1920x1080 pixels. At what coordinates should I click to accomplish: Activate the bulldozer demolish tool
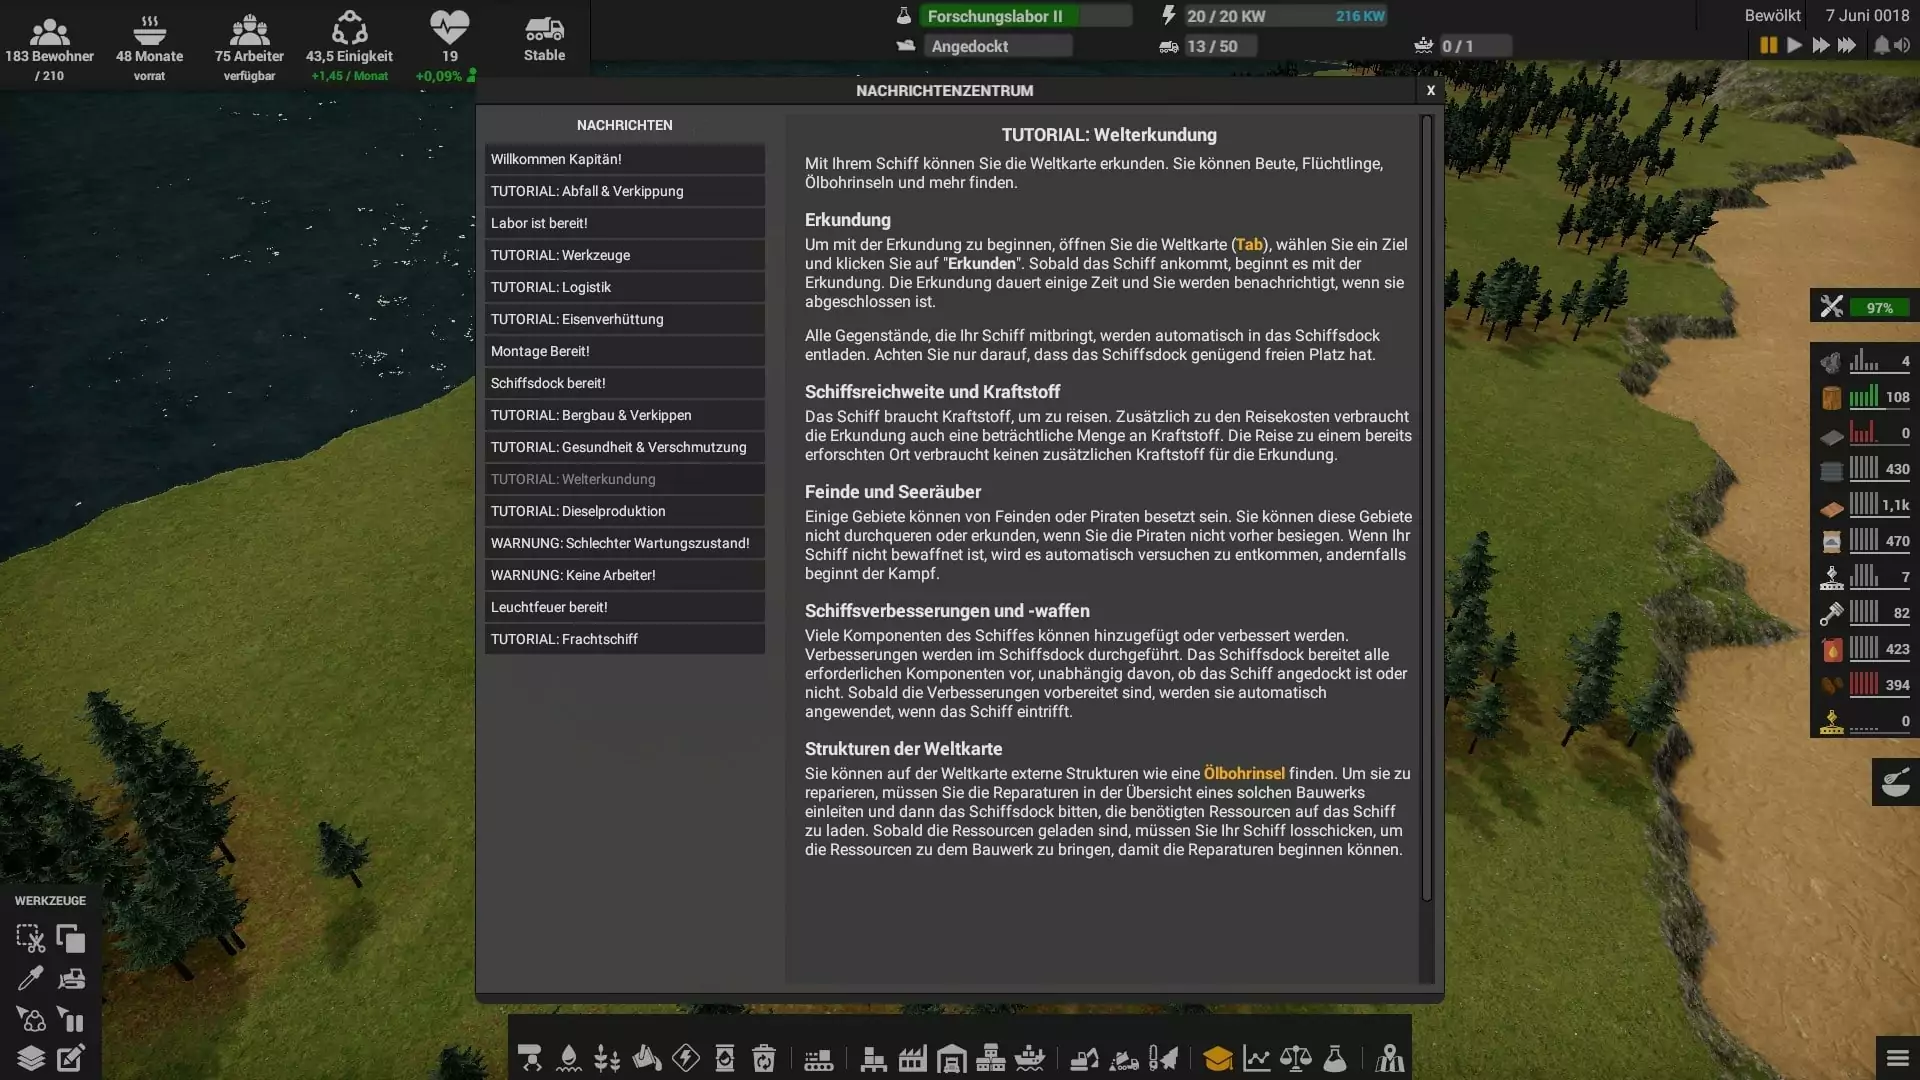[x=71, y=978]
